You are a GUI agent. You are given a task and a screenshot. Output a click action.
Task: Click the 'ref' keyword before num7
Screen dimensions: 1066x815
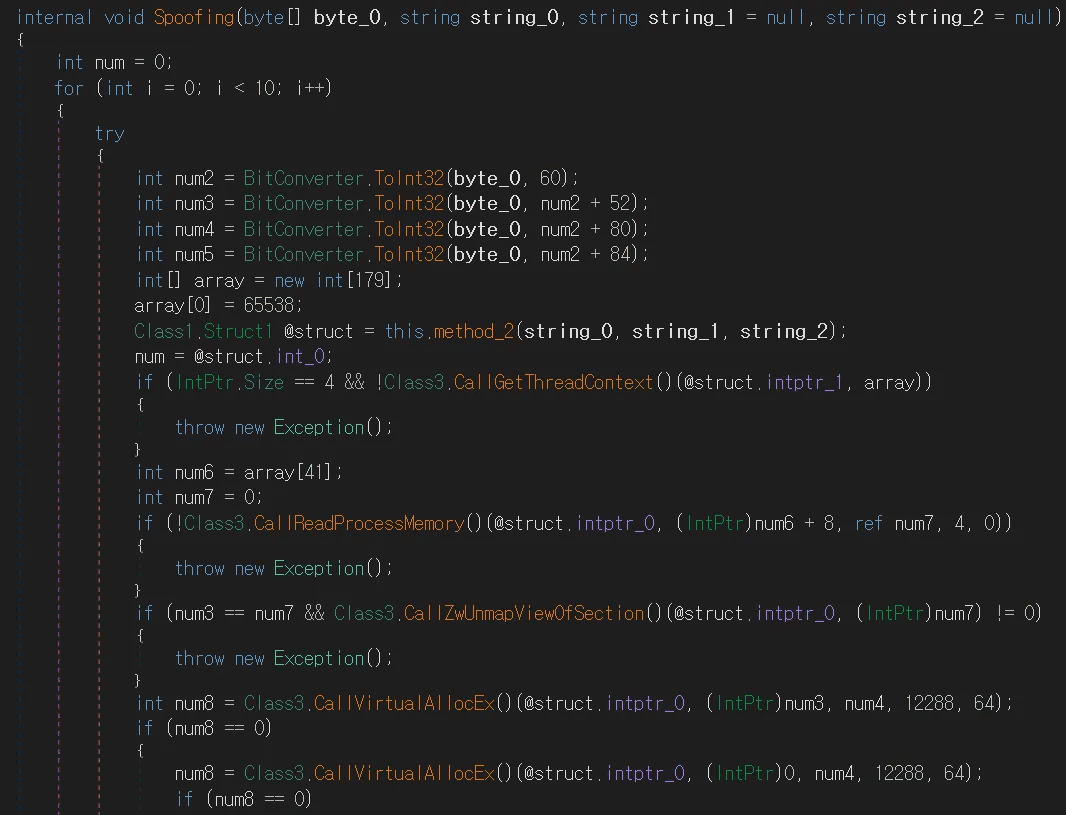point(869,523)
